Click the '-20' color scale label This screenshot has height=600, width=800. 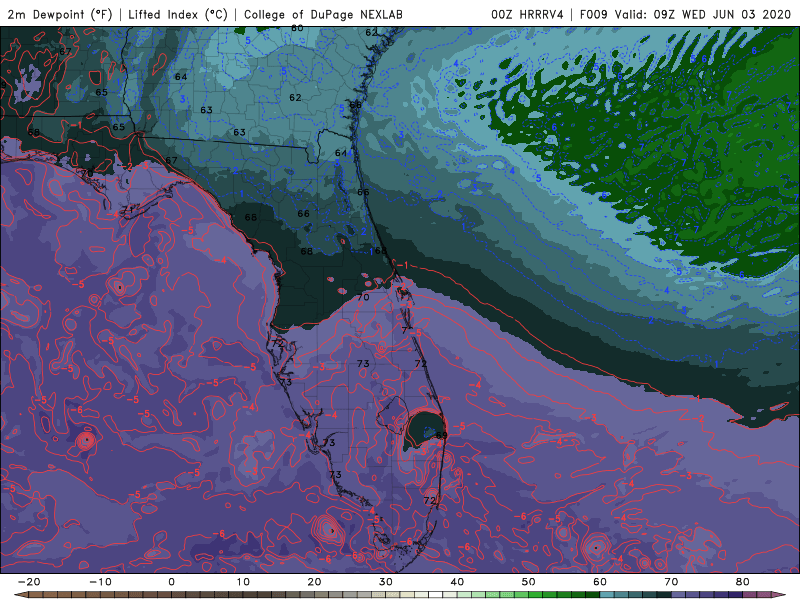pos(29,582)
